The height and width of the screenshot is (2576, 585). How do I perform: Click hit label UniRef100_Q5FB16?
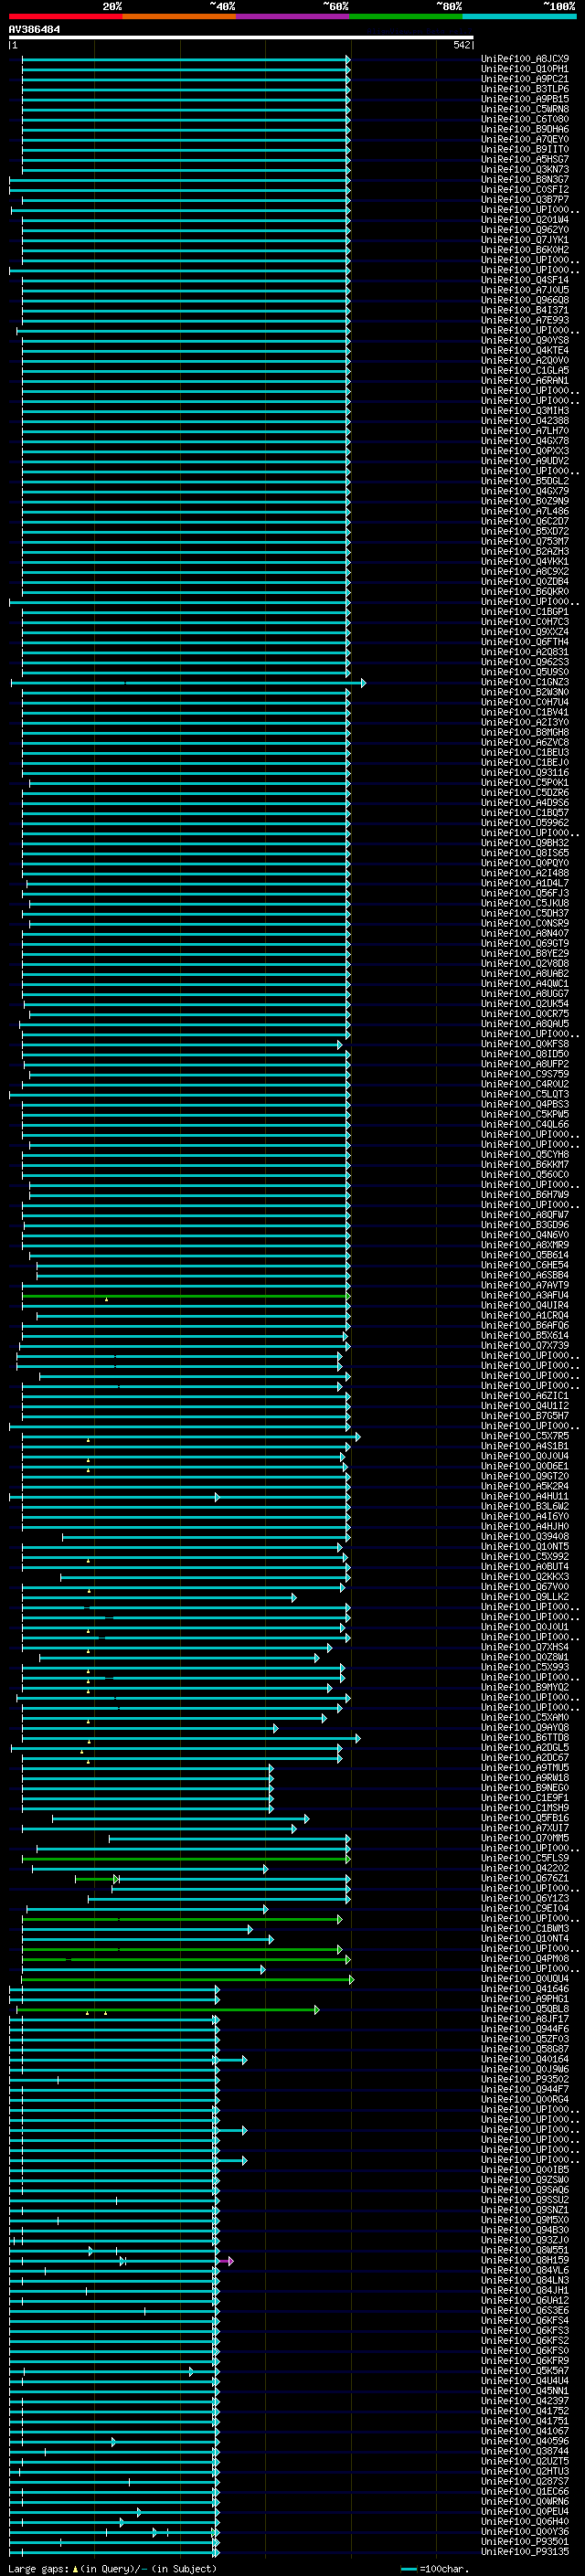coord(525,1818)
